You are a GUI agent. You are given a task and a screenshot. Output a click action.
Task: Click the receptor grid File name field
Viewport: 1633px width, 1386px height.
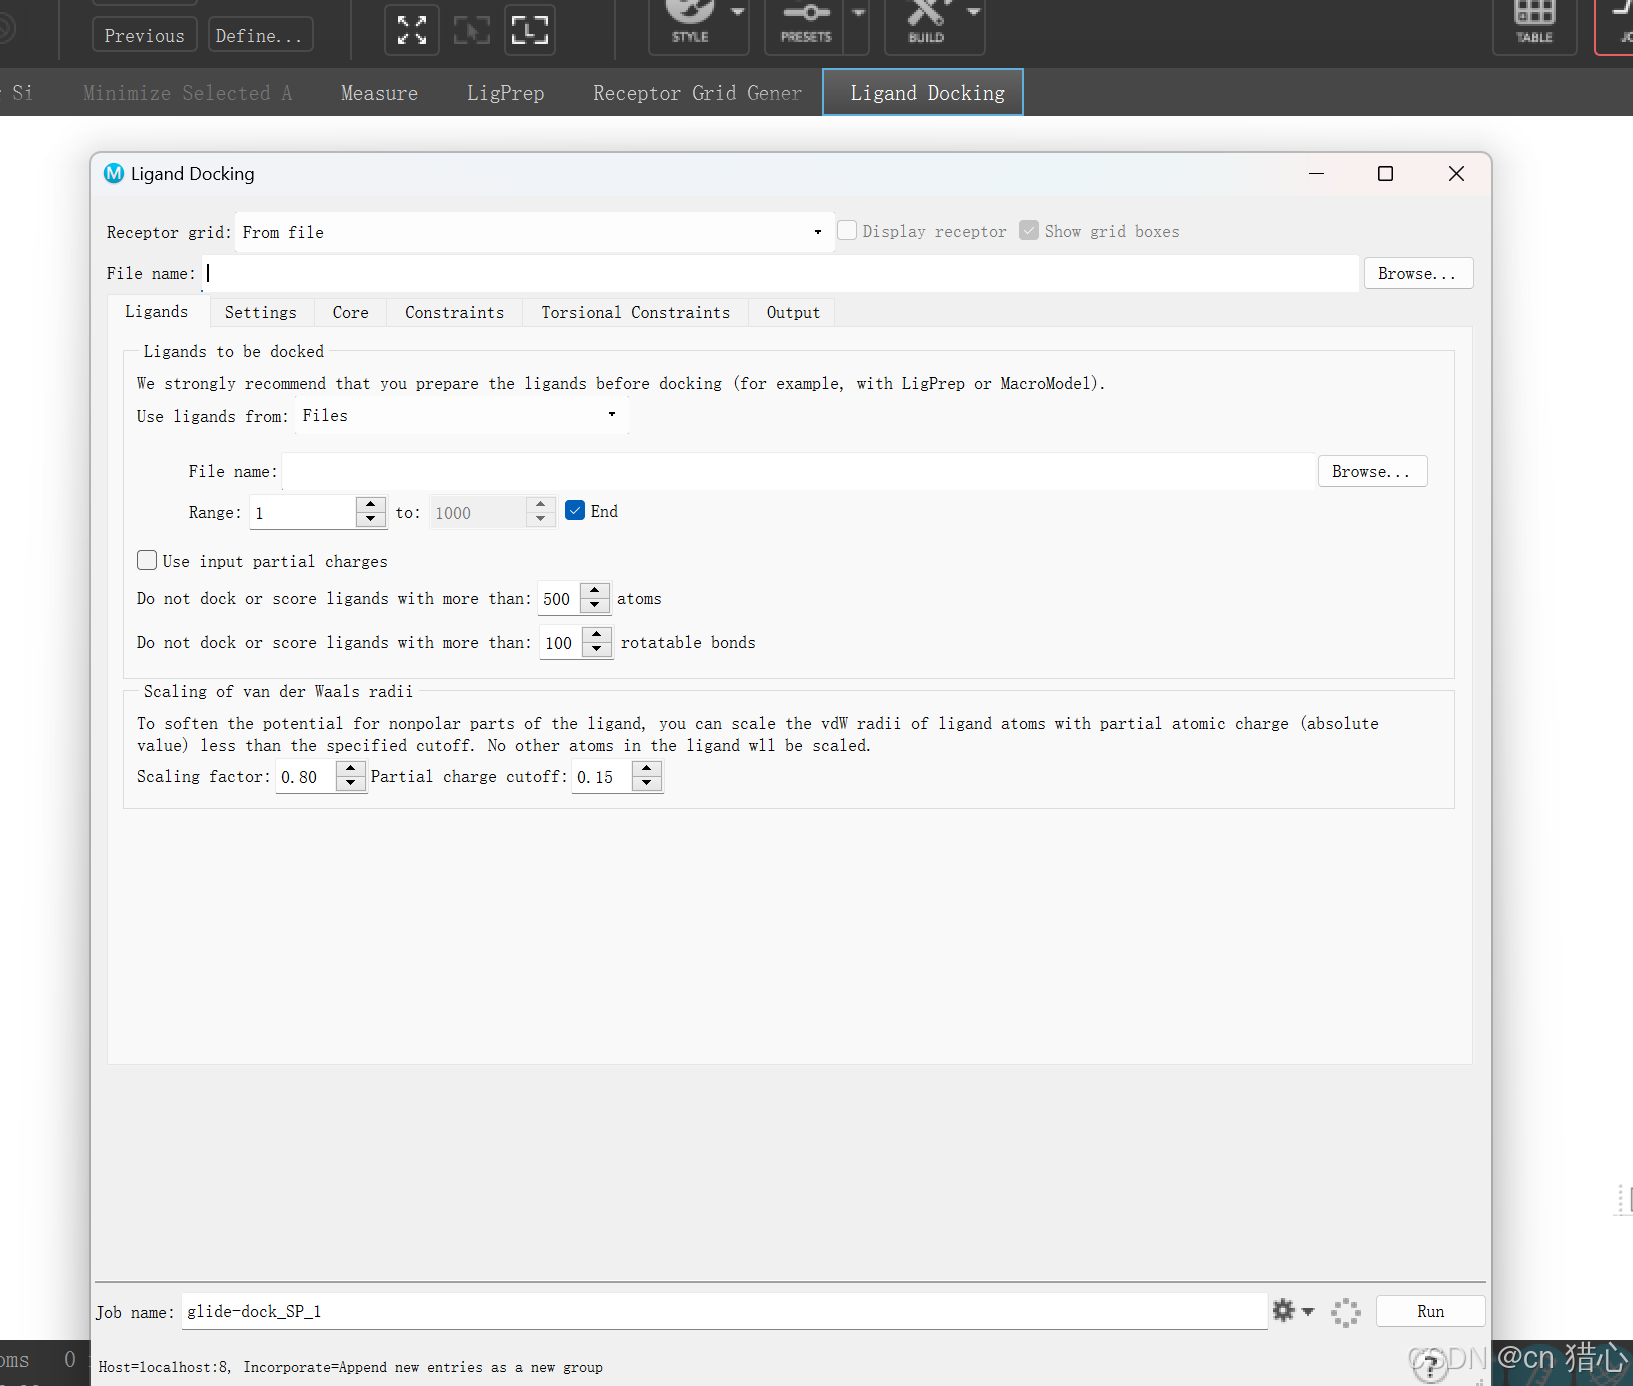click(780, 273)
